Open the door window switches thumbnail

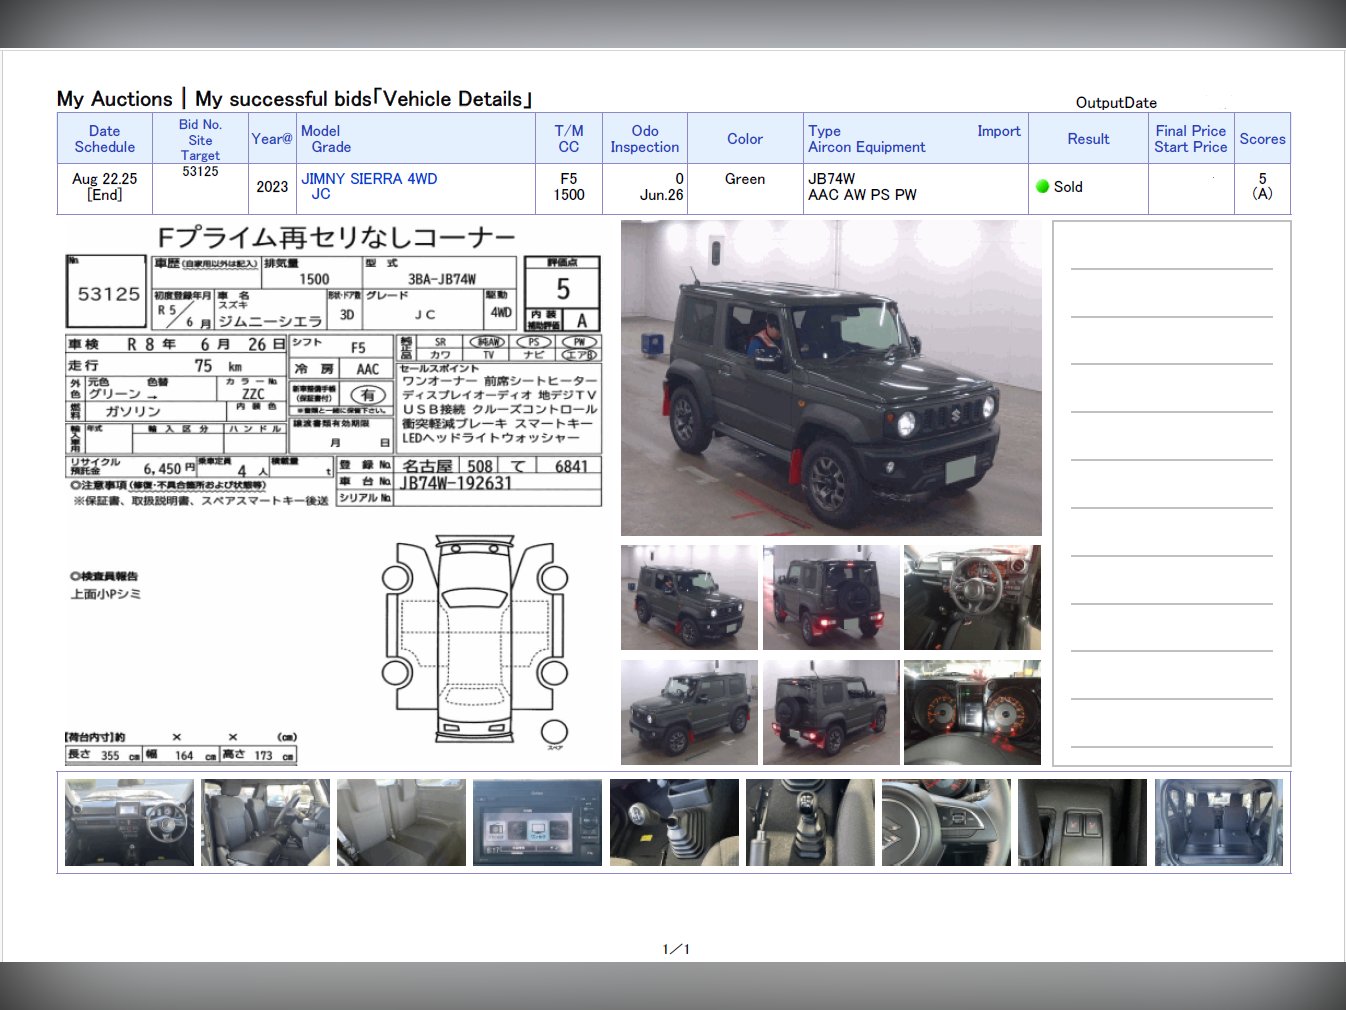click(1082, 822)
